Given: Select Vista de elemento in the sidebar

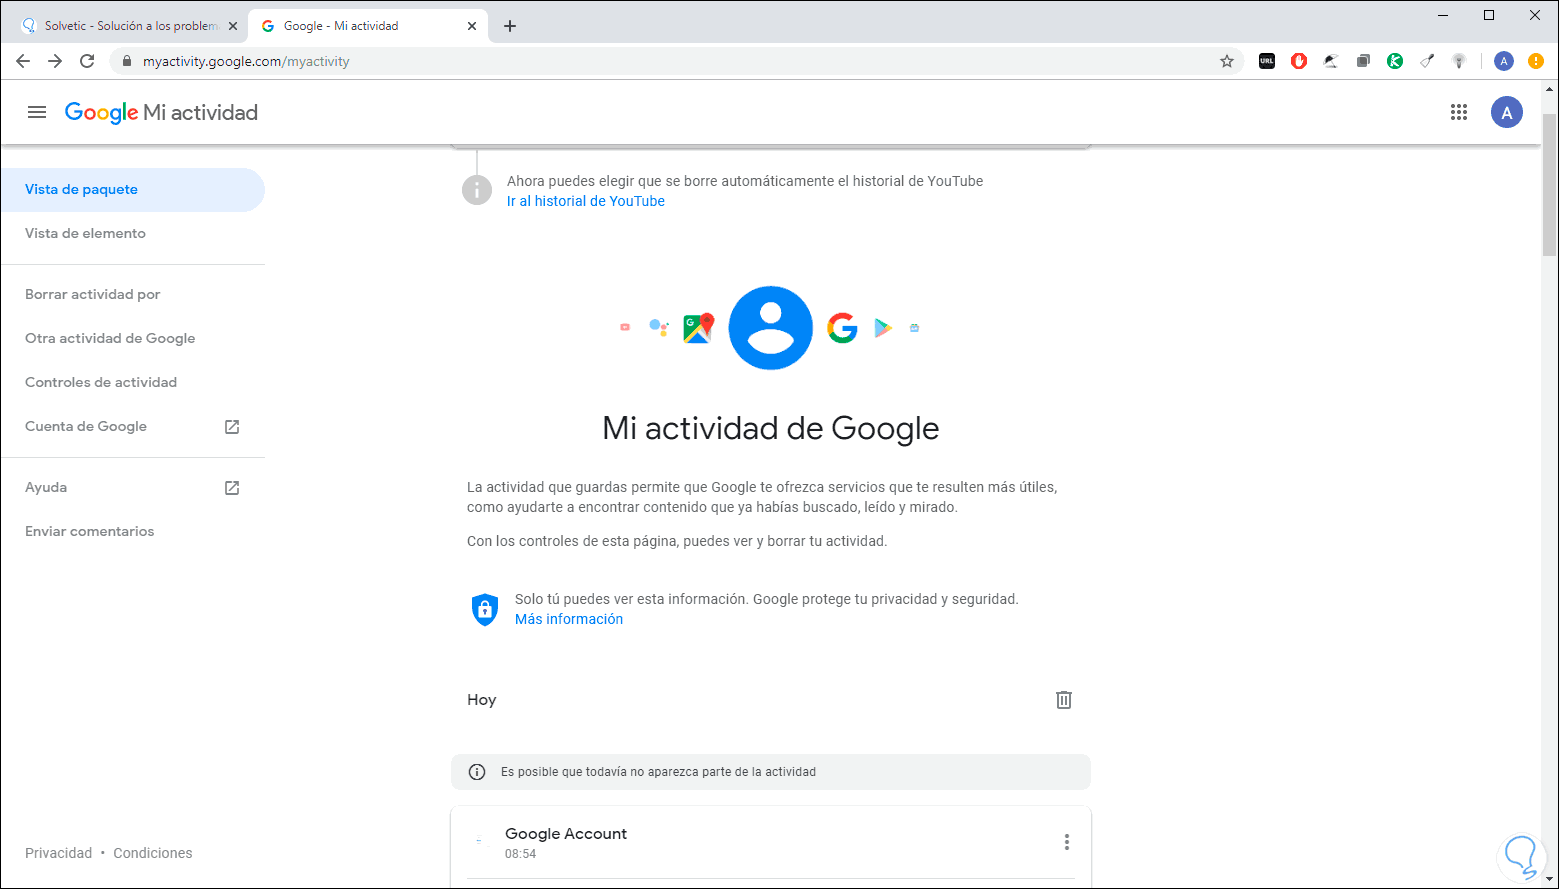Looking at the screenshot, I should point(85,233).
